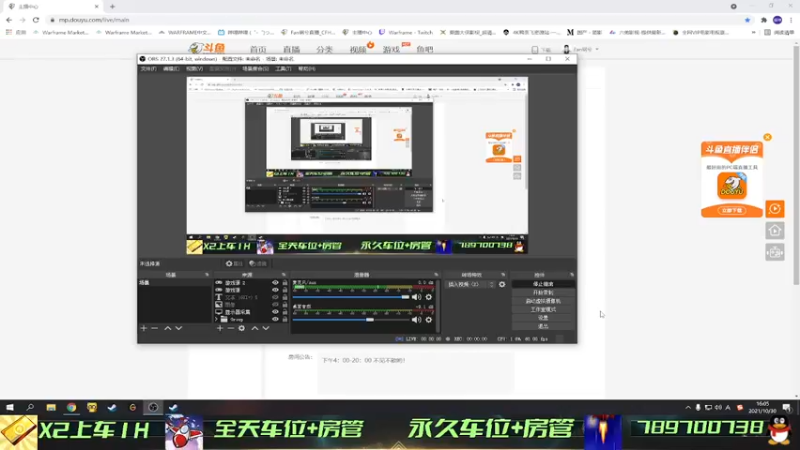800x450 pixels.
Task: Move selected source up in sources list
Action: 255,328
